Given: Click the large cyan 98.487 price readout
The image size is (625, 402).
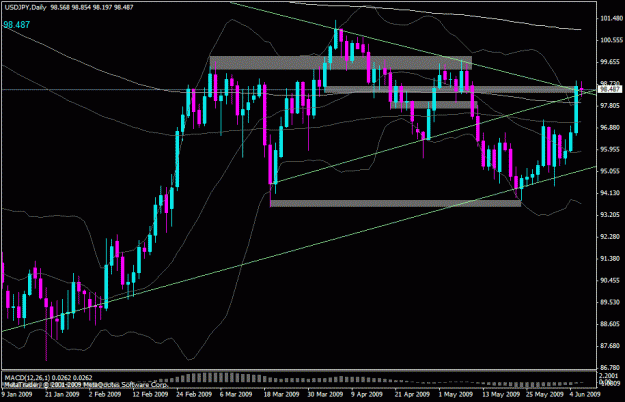Looking at the screenshot, I should tap(17, 25).
